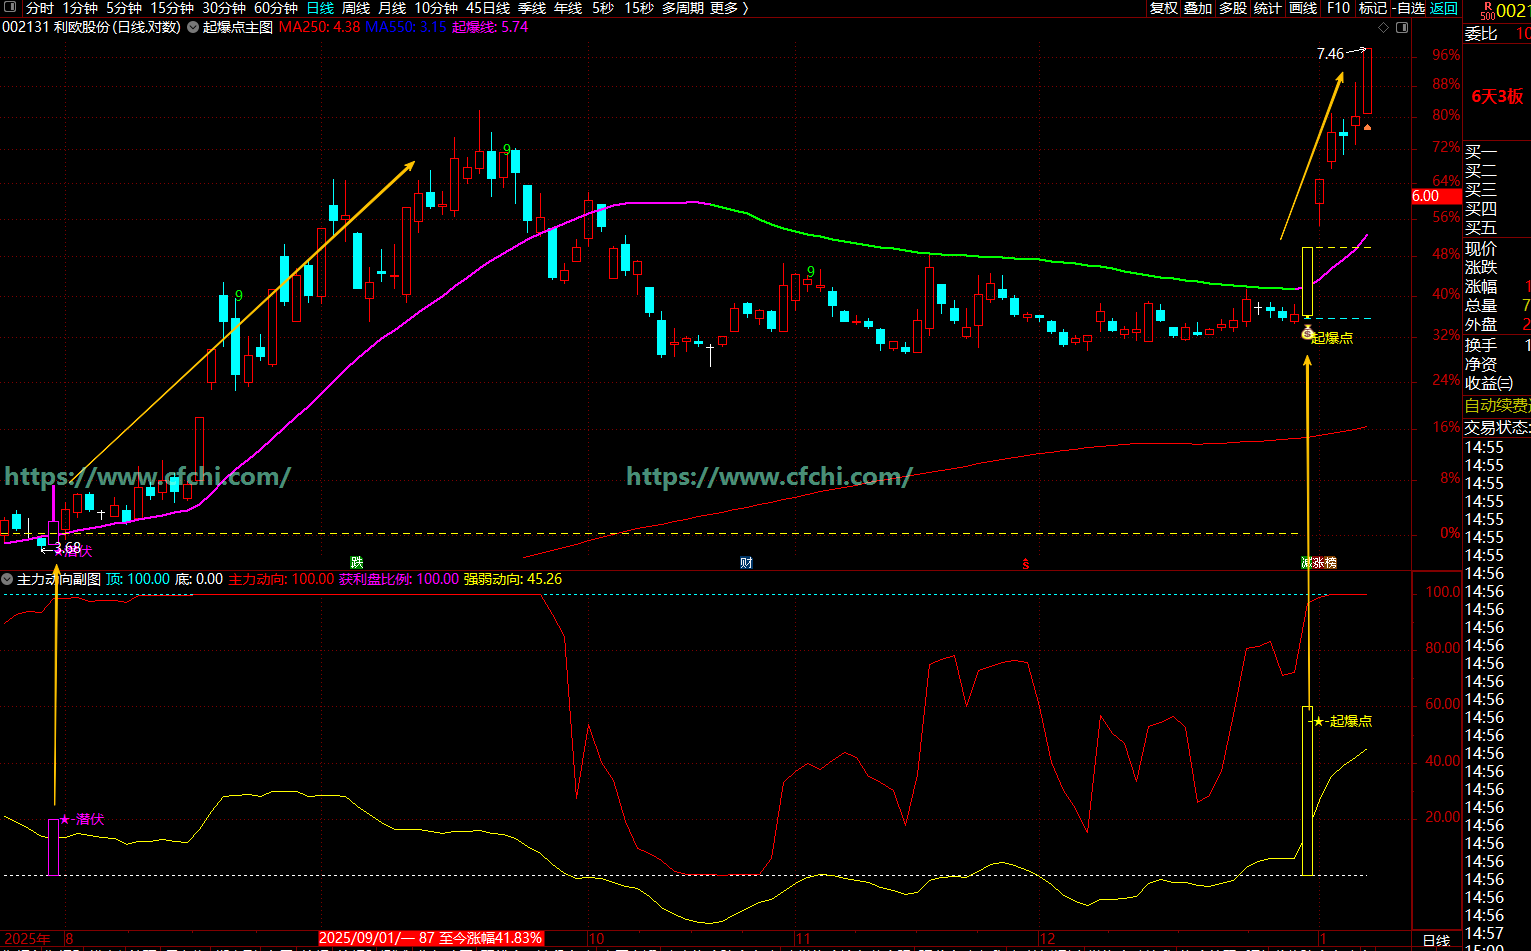Image resolution: width=1531 pixels, height=951 pixels.
Task: Select the 年线 yearly period
Action: coord(568,8)
